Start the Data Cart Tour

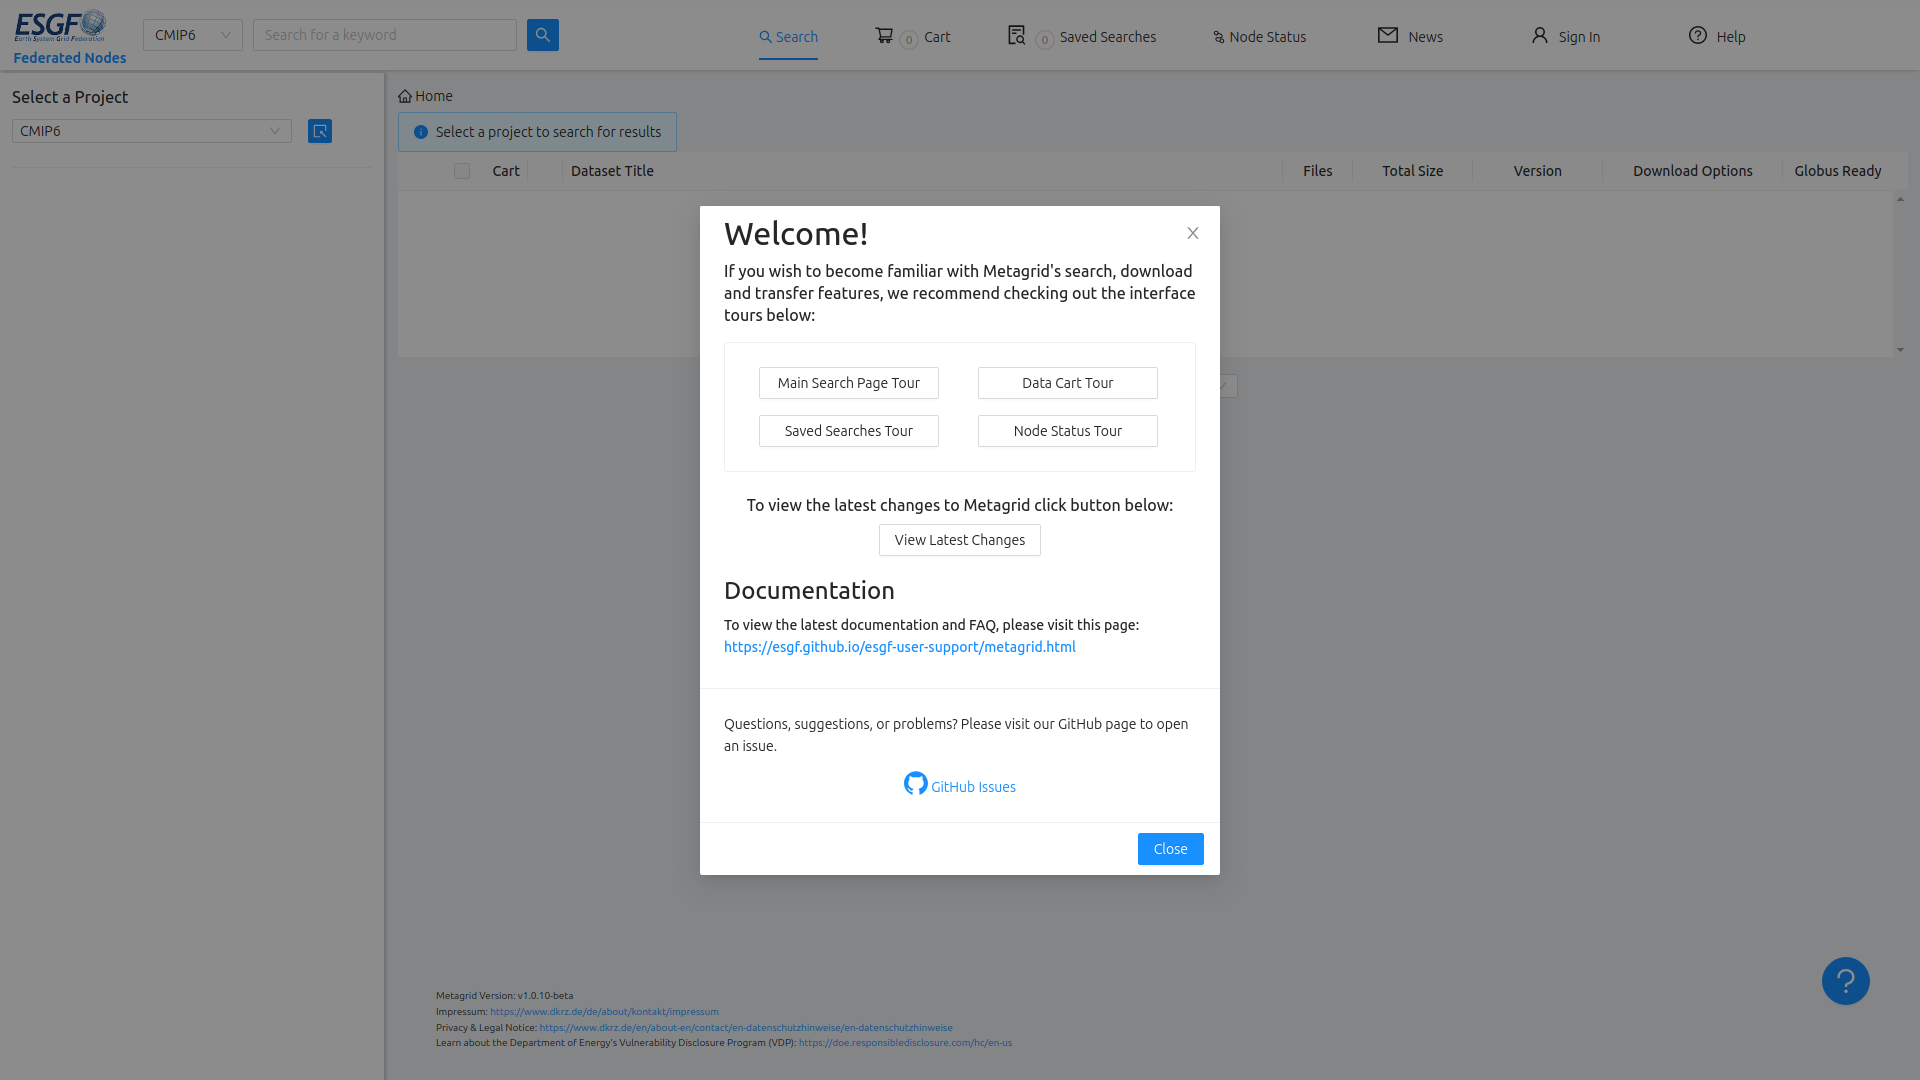[1068, 383]
